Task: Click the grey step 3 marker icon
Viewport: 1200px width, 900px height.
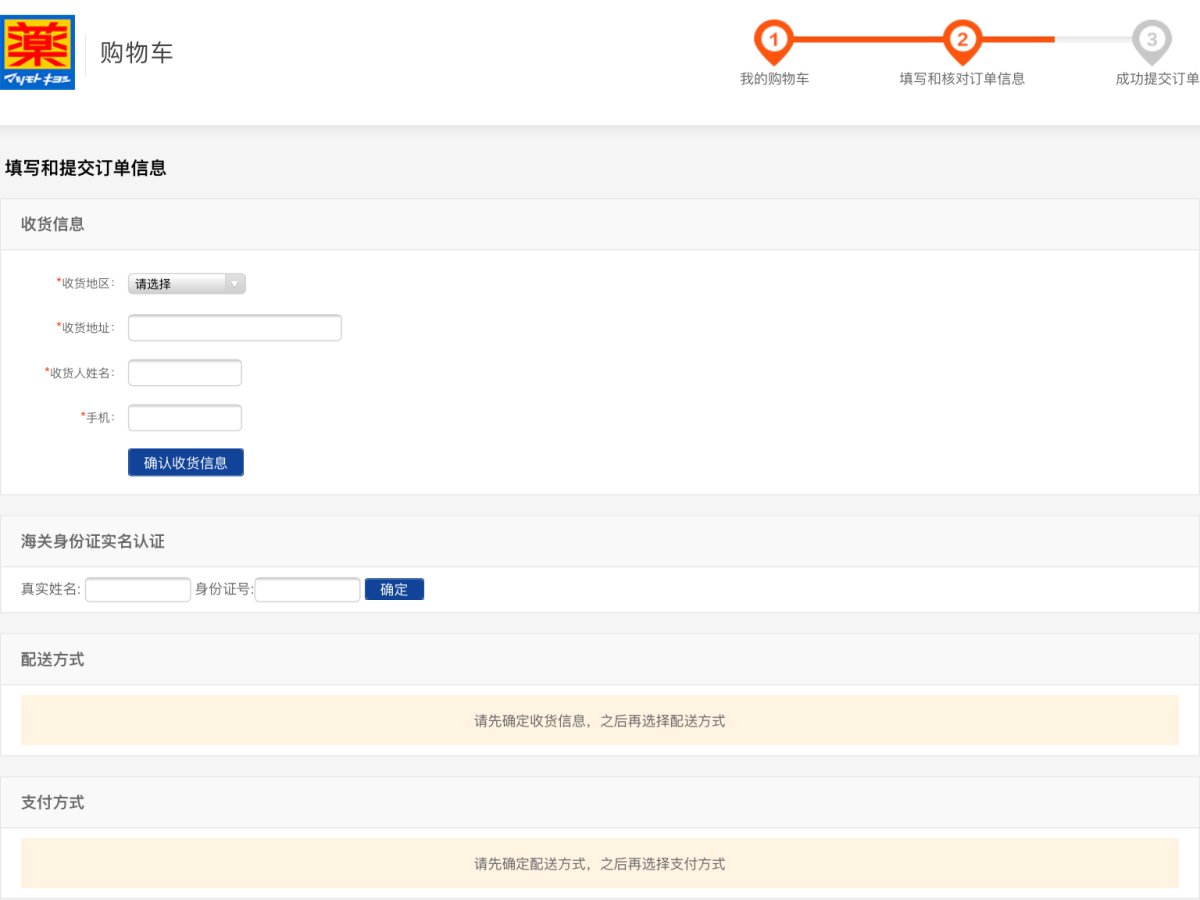Action: tap(1151, 41)
